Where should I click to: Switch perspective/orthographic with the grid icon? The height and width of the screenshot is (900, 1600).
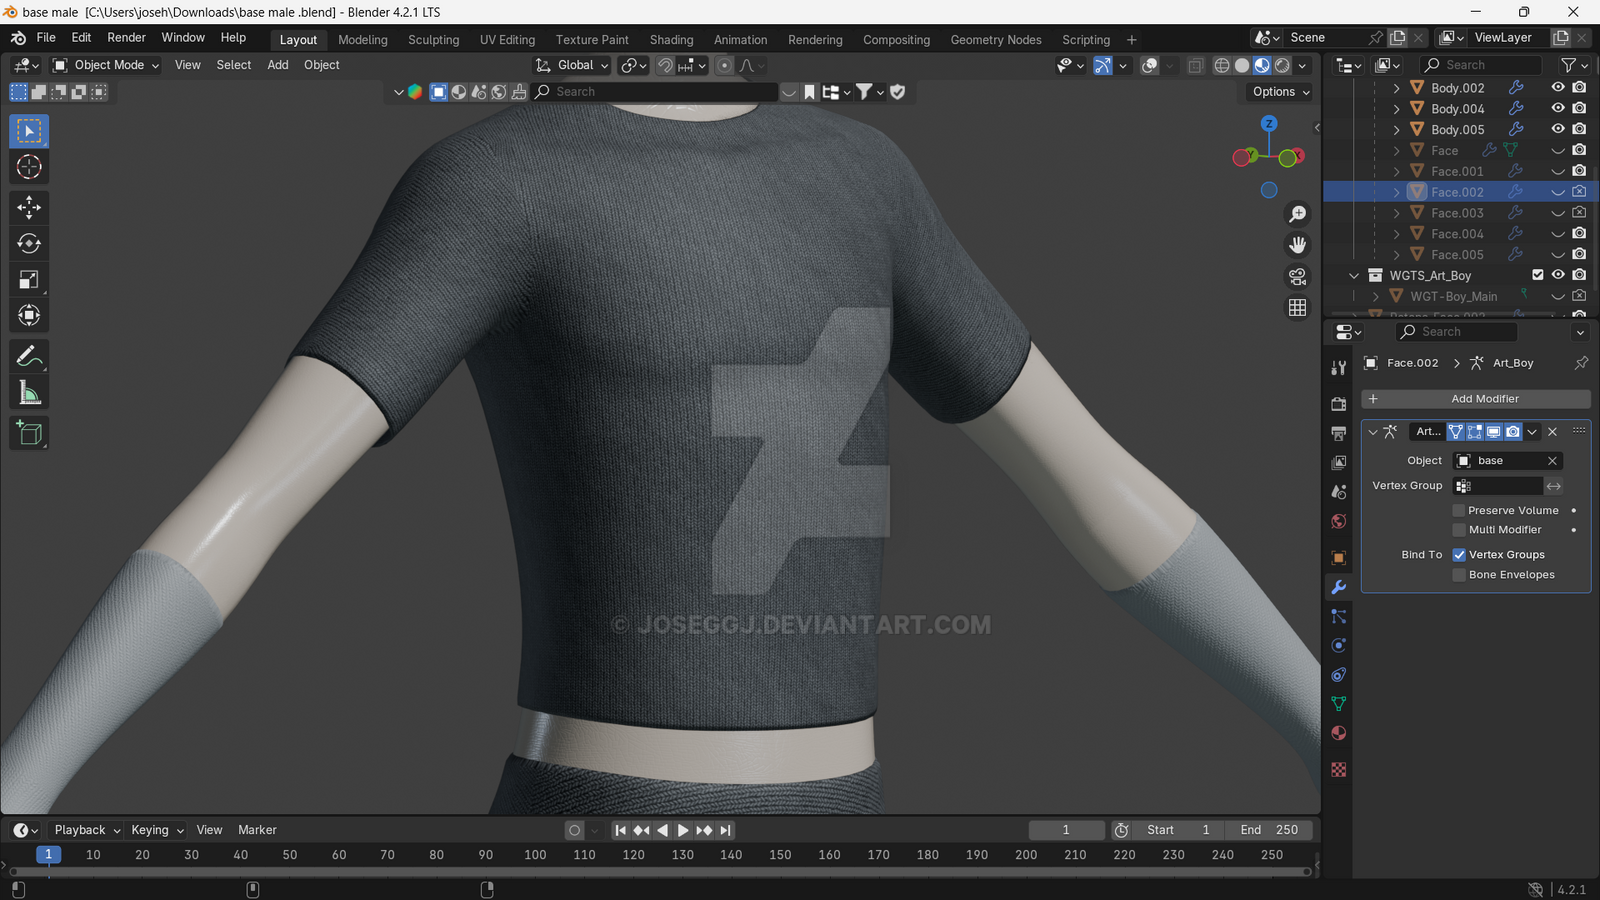pos(1297,307)
